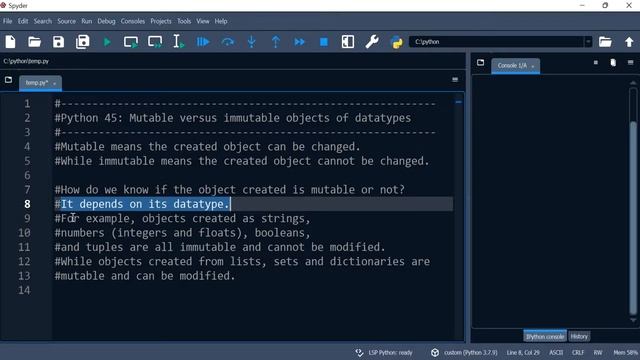The image size is (640, 360).
Task: Switch to the History tab
Action: pos(579,337)
